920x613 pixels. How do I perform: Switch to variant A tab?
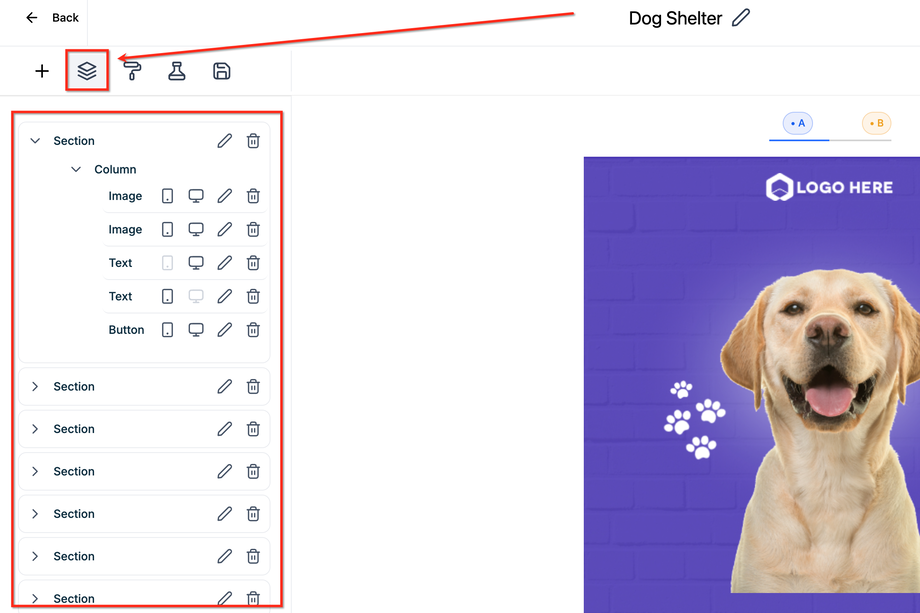tap(797, 123)
